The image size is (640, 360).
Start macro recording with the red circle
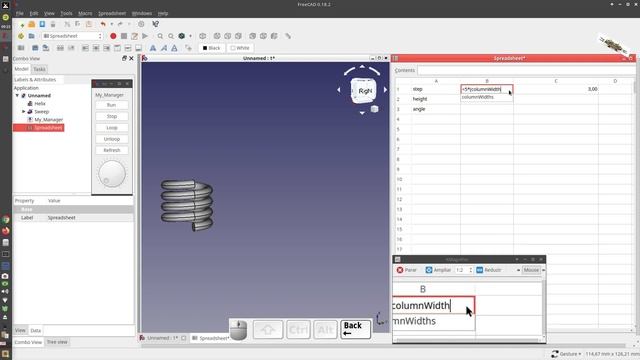[x=113, y=36]
